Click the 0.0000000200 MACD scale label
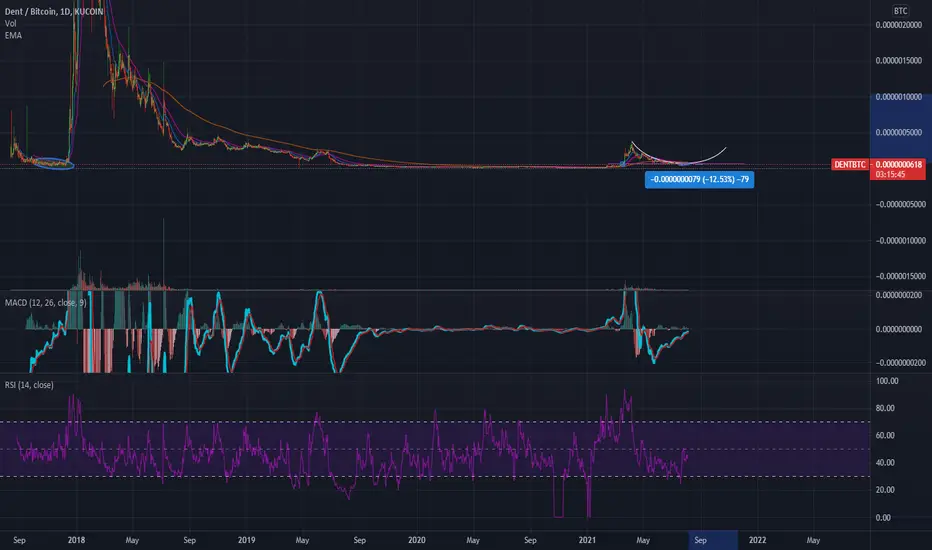 point(899,295)
